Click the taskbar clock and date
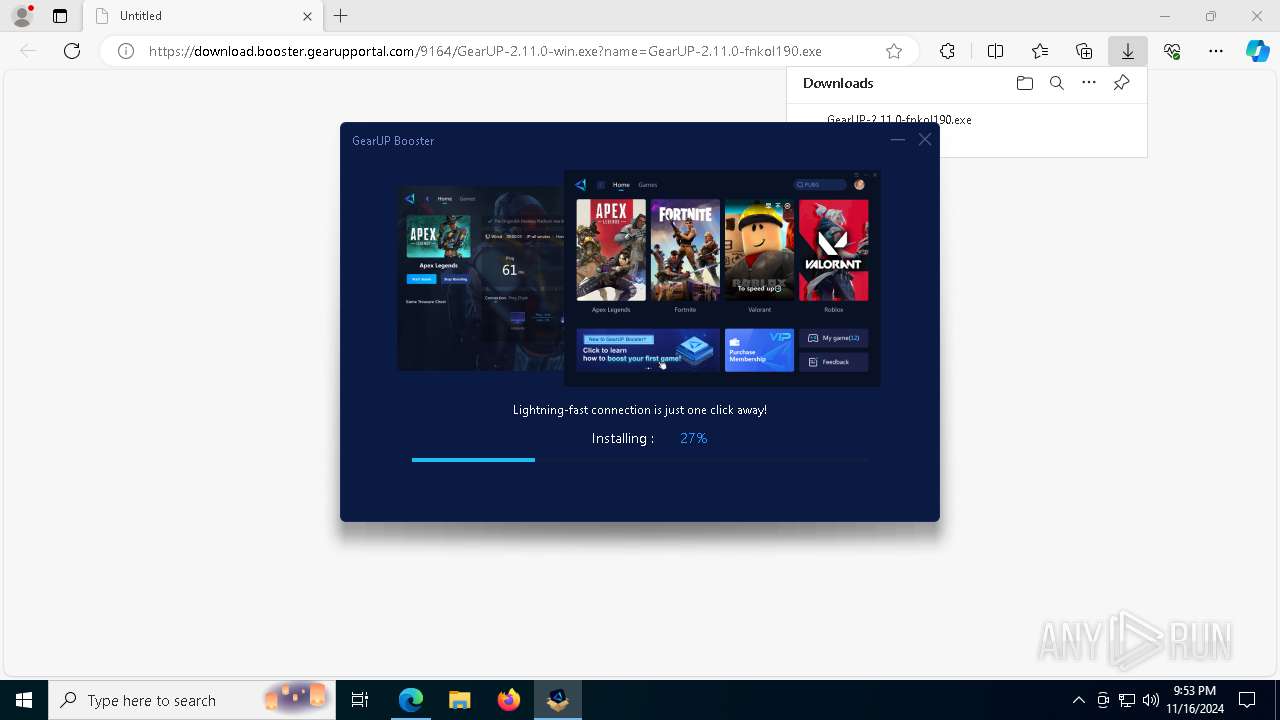The width and height of the screenshot is (1280, 720). pos(1195,700)
